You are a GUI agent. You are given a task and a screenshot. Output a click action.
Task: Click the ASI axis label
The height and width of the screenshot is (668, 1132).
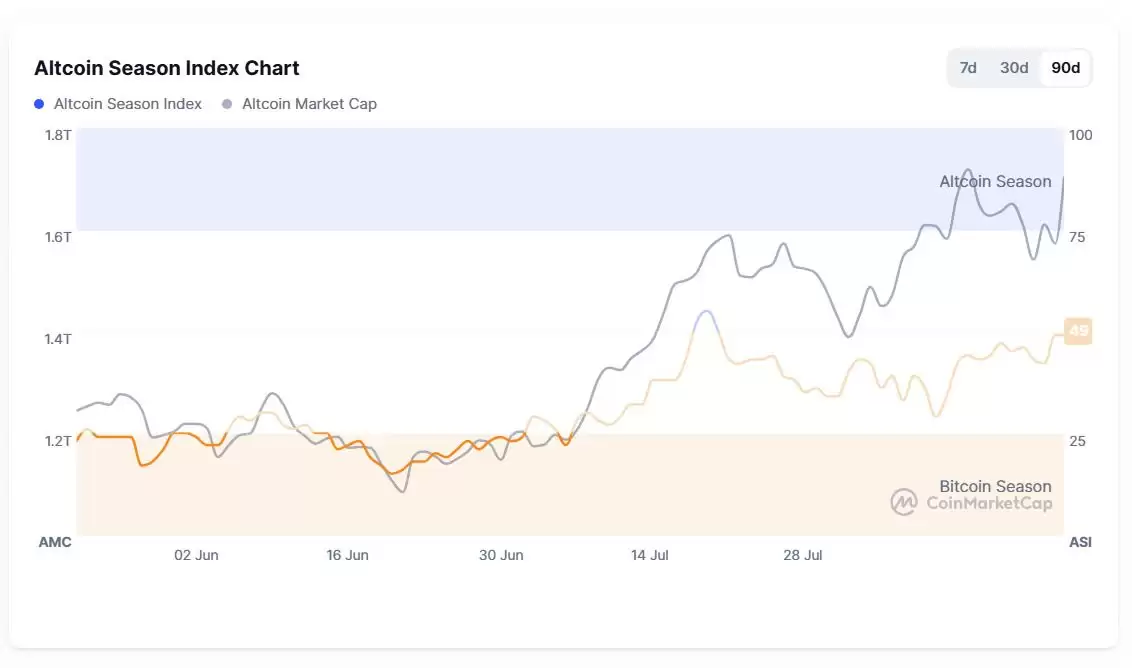click(x=1080, y=542)
